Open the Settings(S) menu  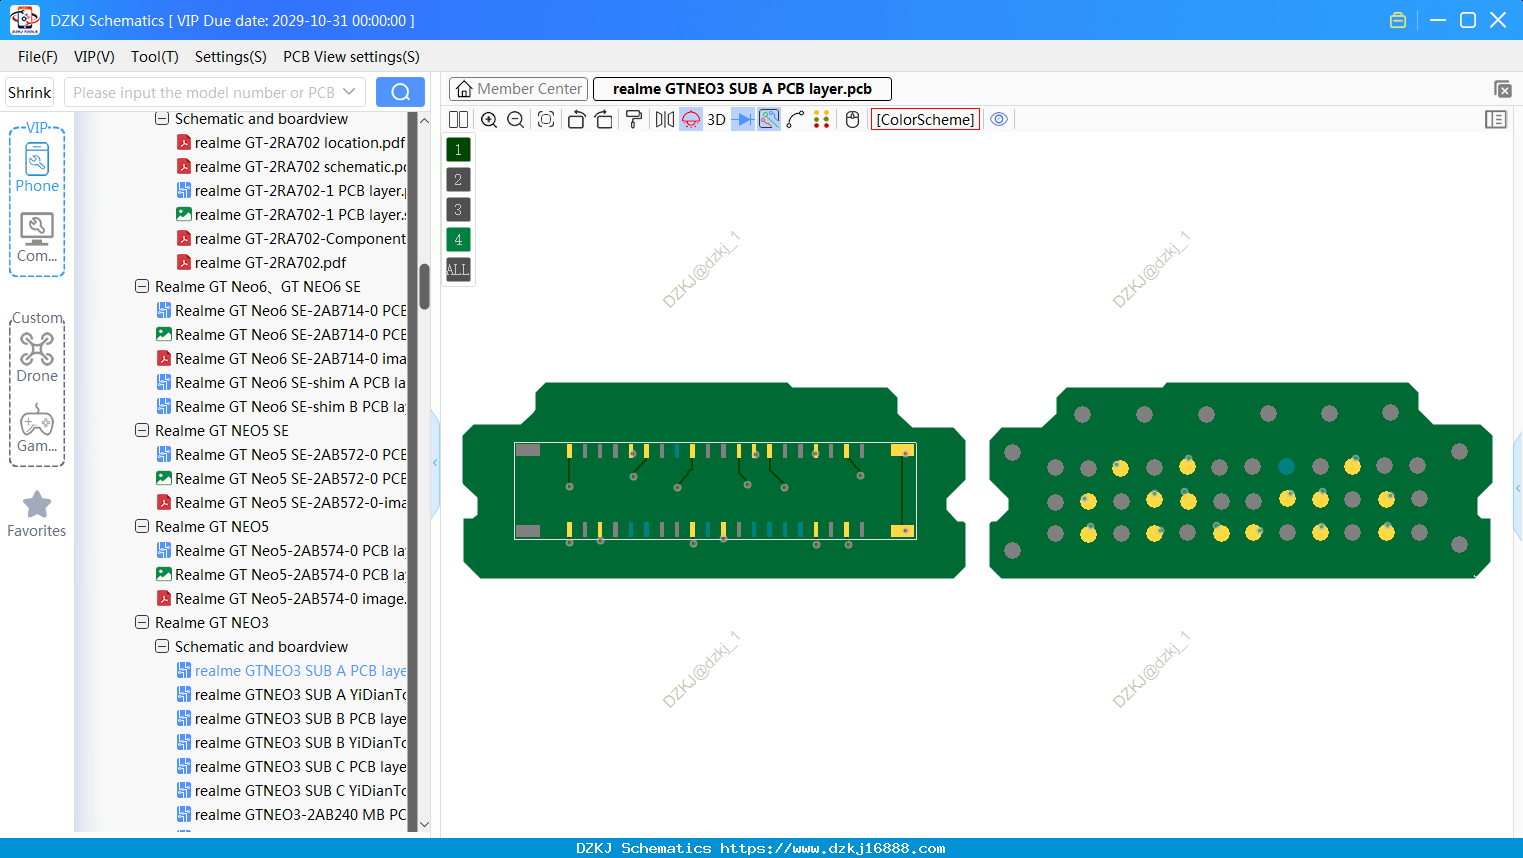point(231,57)
